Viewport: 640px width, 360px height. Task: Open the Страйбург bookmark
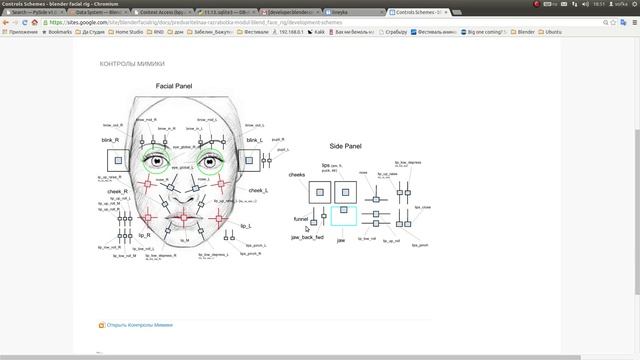coord(393,32)
